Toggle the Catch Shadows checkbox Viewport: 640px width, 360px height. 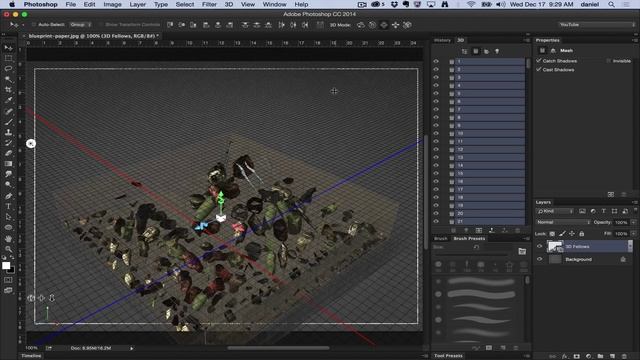[539, 60]
